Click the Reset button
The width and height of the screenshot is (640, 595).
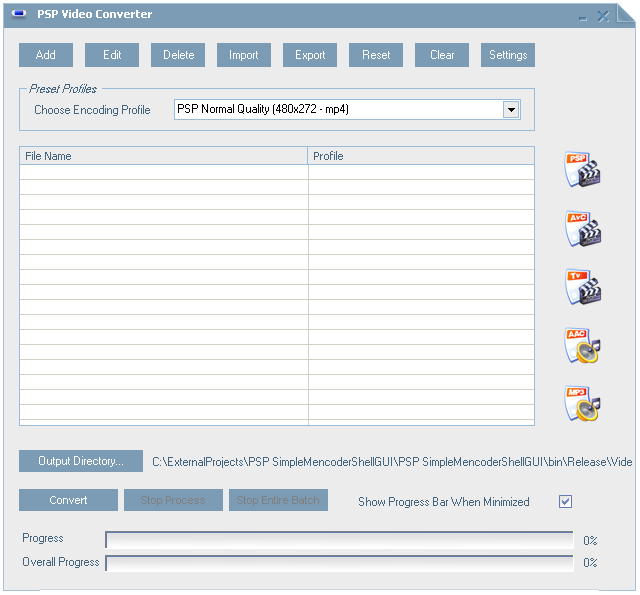point(376,55)
